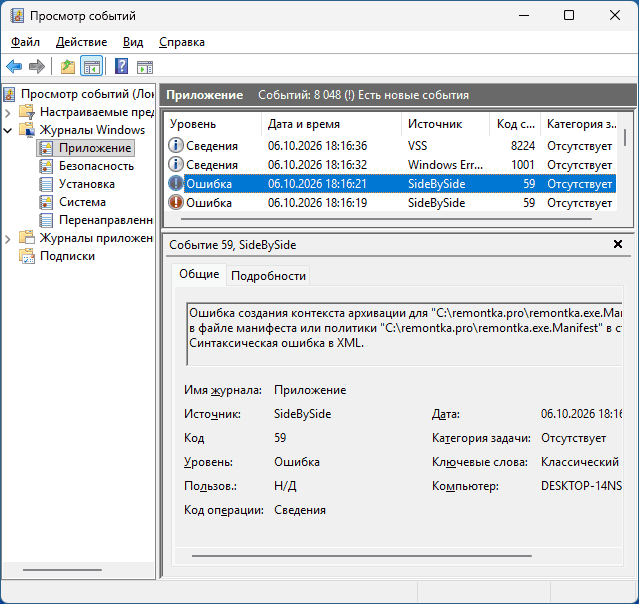Open help via the question mark icon
The image size is (639, 604).
[121, 66]
